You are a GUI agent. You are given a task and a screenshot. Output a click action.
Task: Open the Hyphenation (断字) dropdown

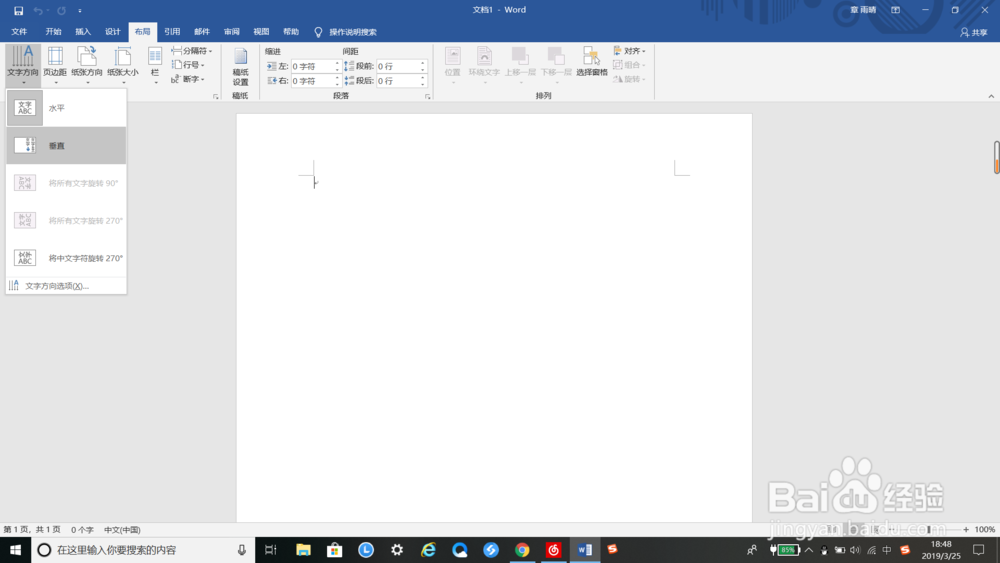coord(188,79)
